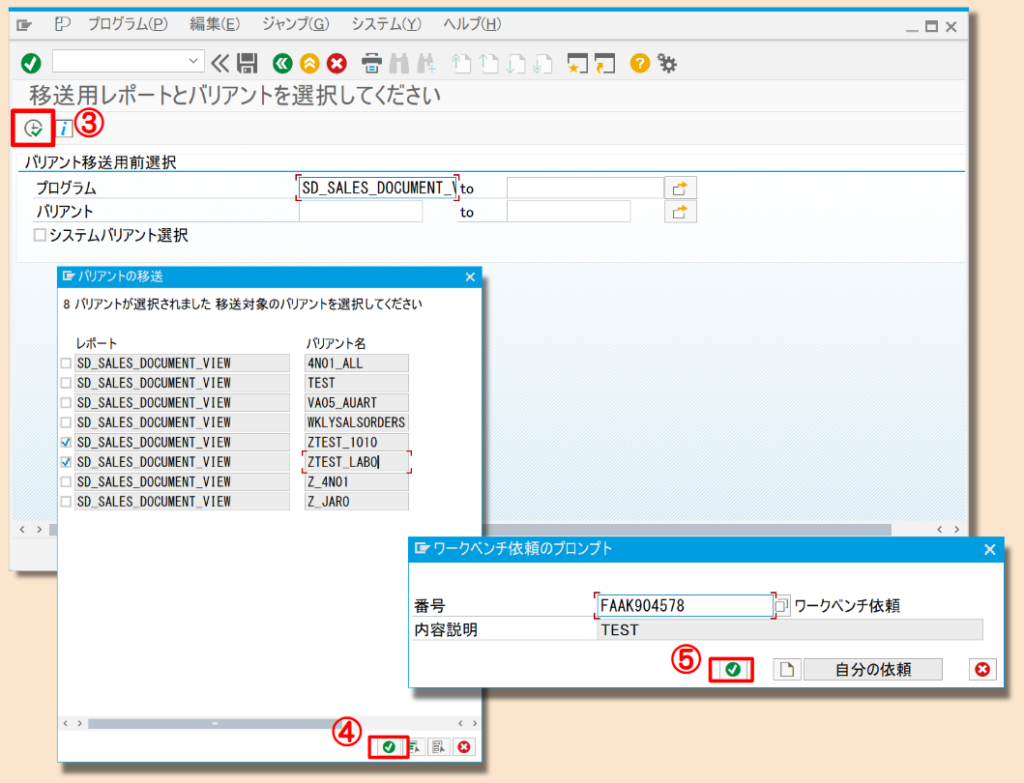The height and width of the screenshot is (783, 1024).
Task: Open multiple selection for バリアント
Action: coord(680,212)
